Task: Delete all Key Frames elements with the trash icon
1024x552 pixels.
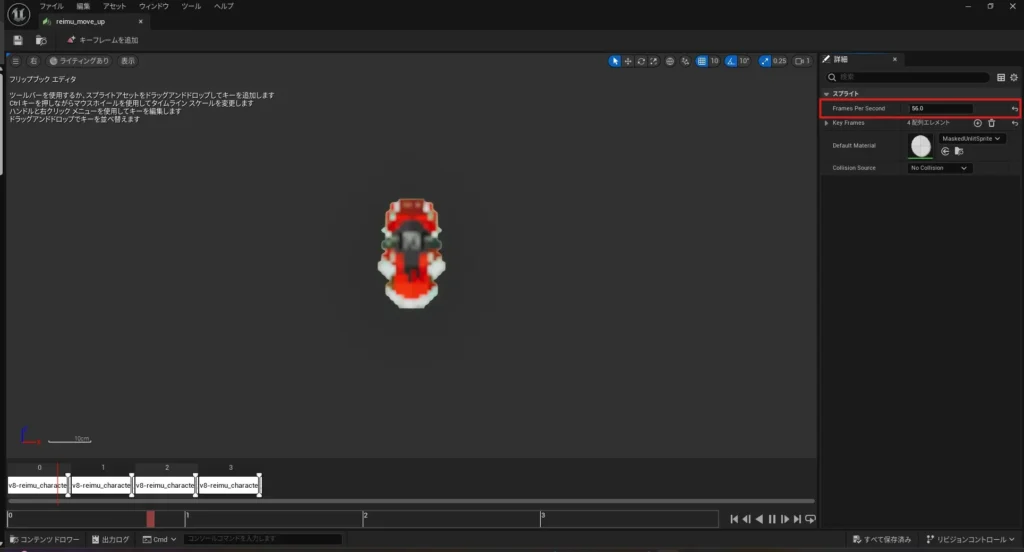Action: point(991,123)
